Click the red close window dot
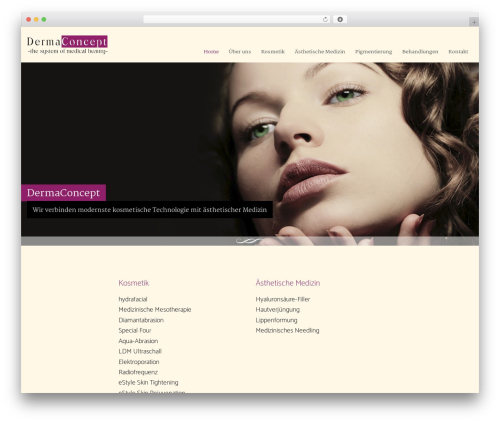Image resolution: width=500 pixels, height=423 pixels. (x=29, y=20)
